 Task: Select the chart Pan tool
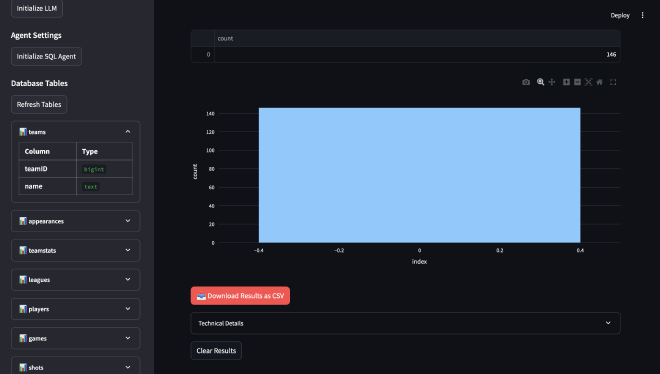(552, 82)
